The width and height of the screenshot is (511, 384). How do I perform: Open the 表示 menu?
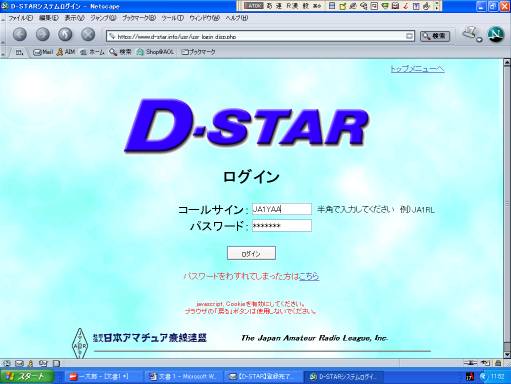[x=74, y=18]
